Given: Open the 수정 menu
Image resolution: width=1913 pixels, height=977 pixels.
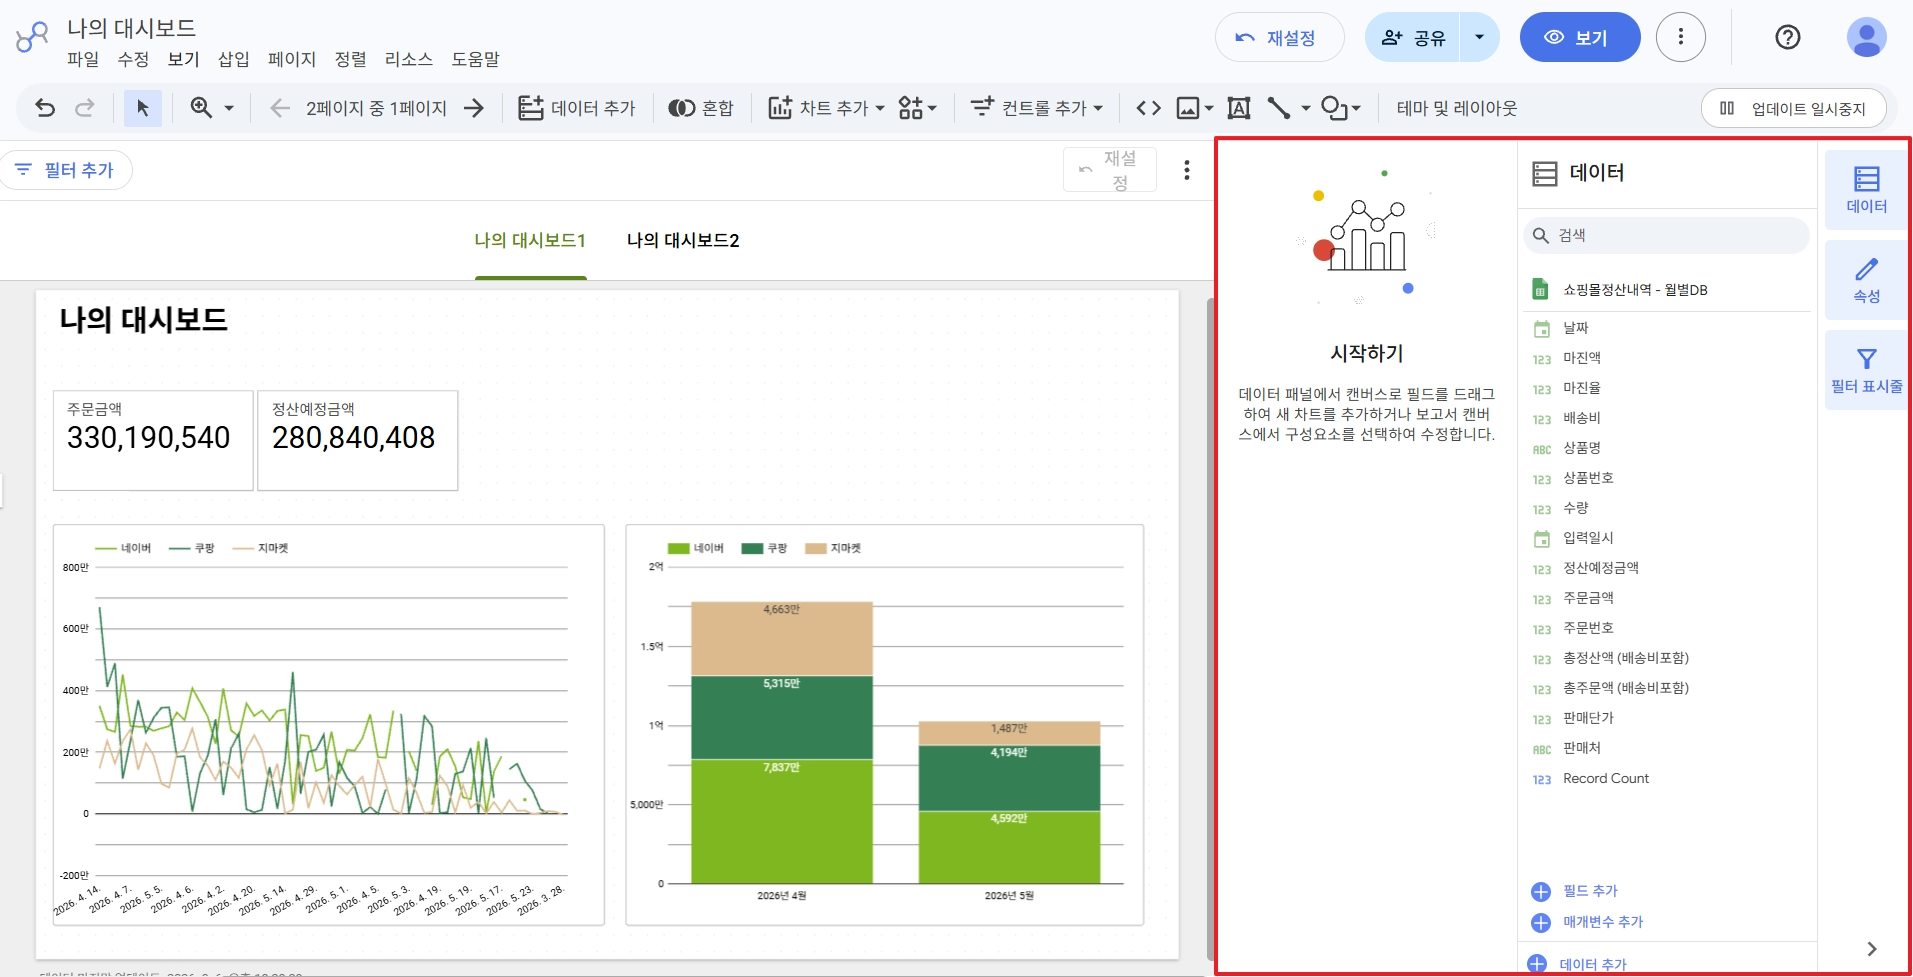Looking at the screenshot, I should (133, 59).
